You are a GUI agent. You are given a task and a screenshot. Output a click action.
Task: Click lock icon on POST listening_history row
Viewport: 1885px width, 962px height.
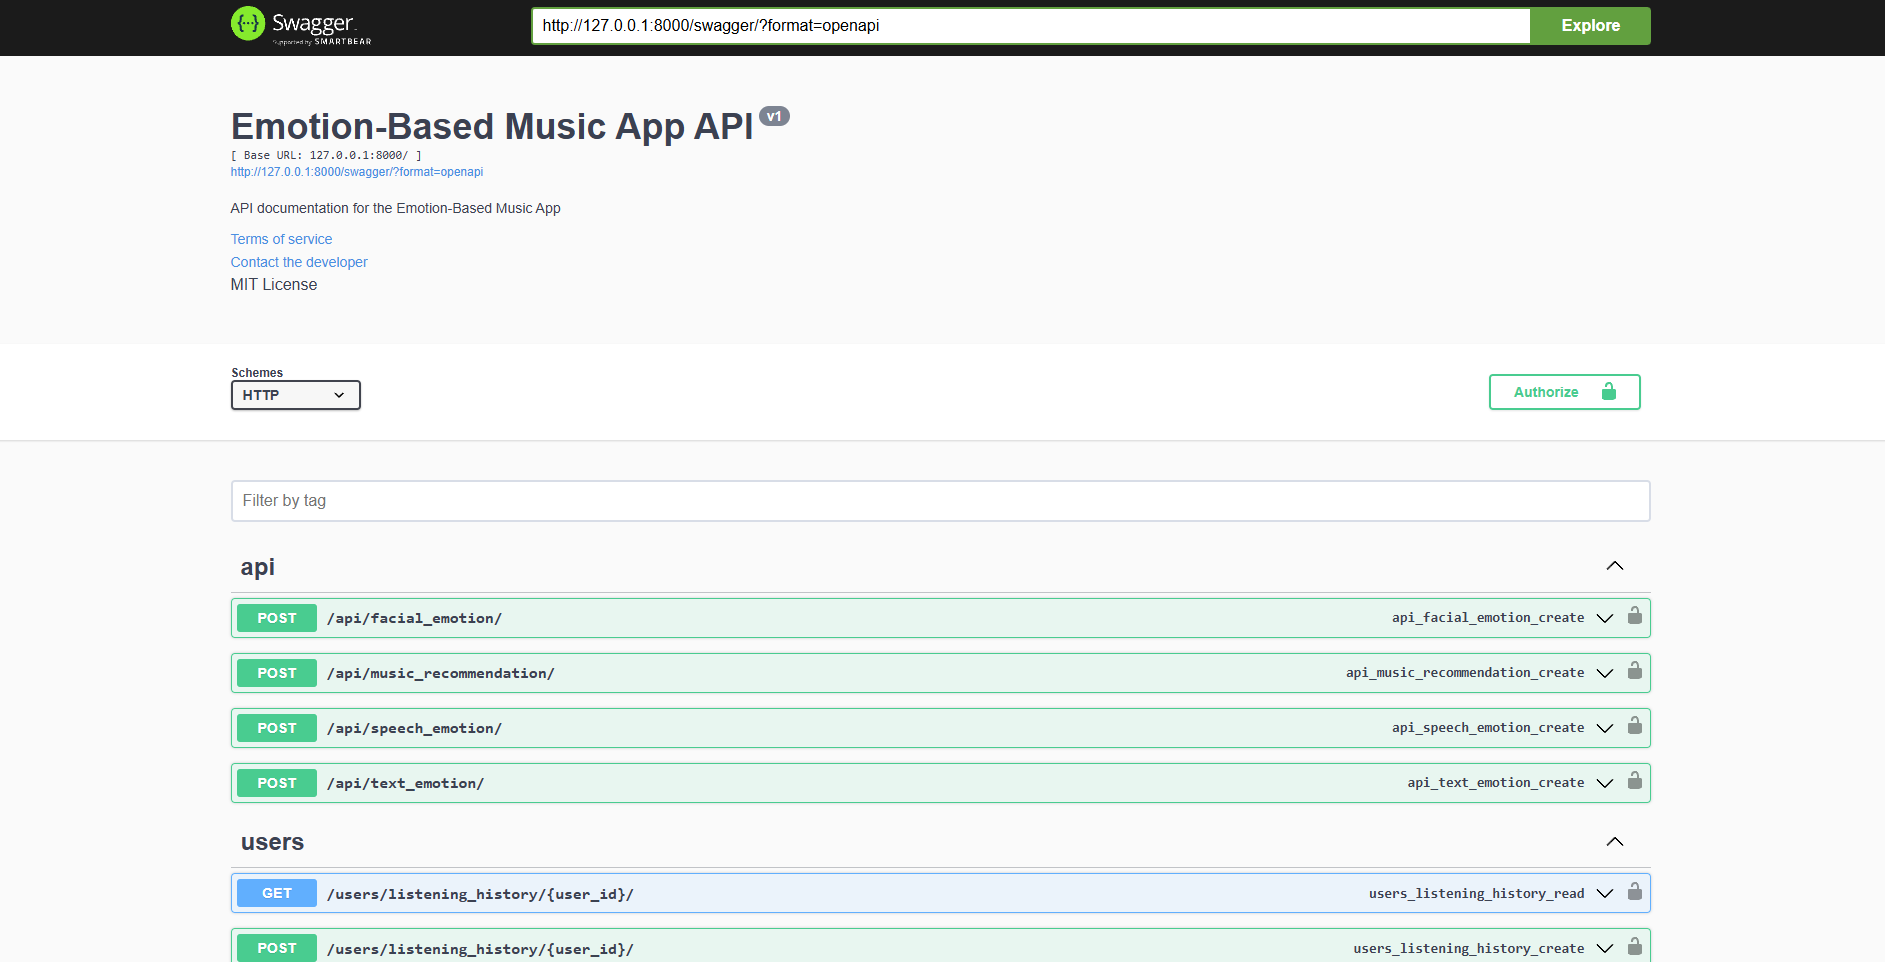[1635, 946]
